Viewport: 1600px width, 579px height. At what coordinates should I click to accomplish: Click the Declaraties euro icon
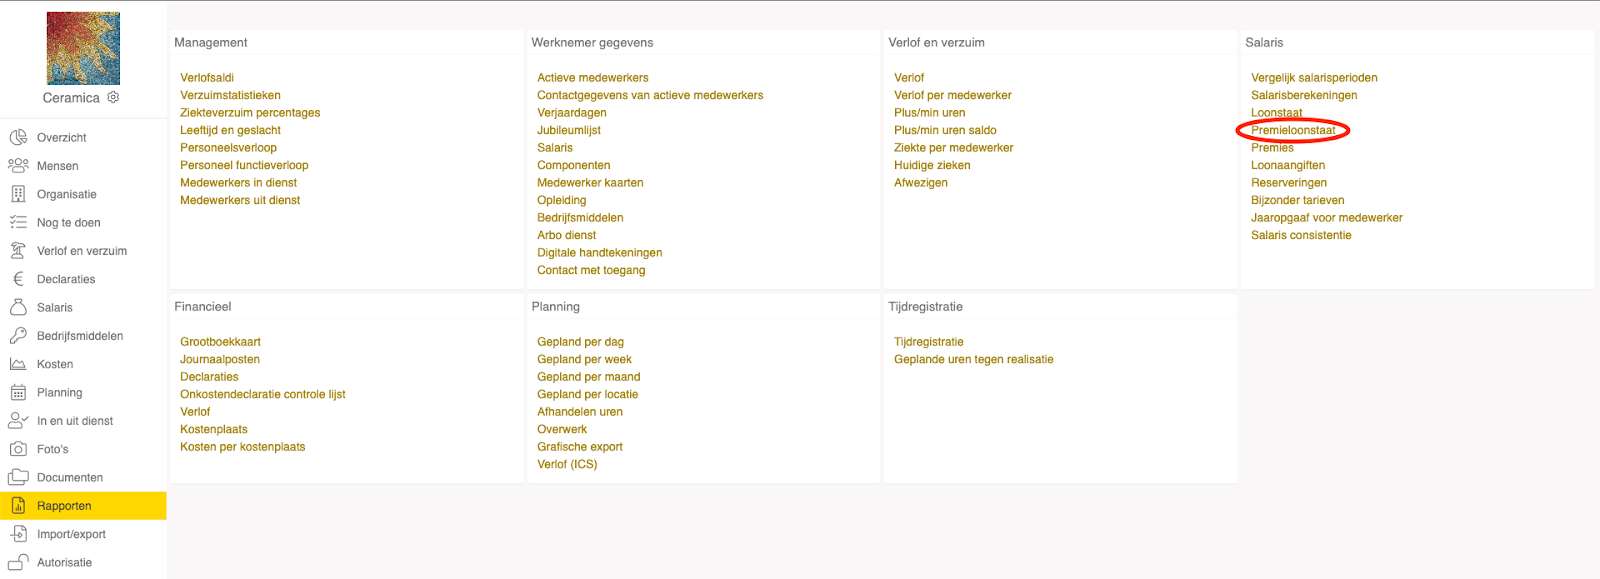tap(18, 279)
